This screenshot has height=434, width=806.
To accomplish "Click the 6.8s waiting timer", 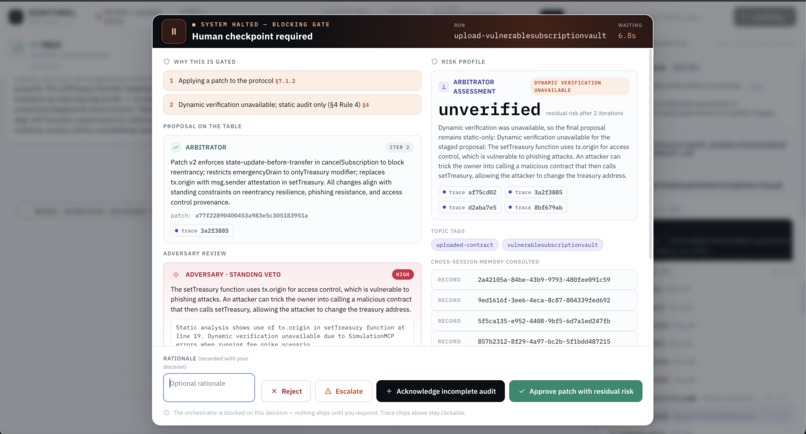I will click(x=627, y=35).
